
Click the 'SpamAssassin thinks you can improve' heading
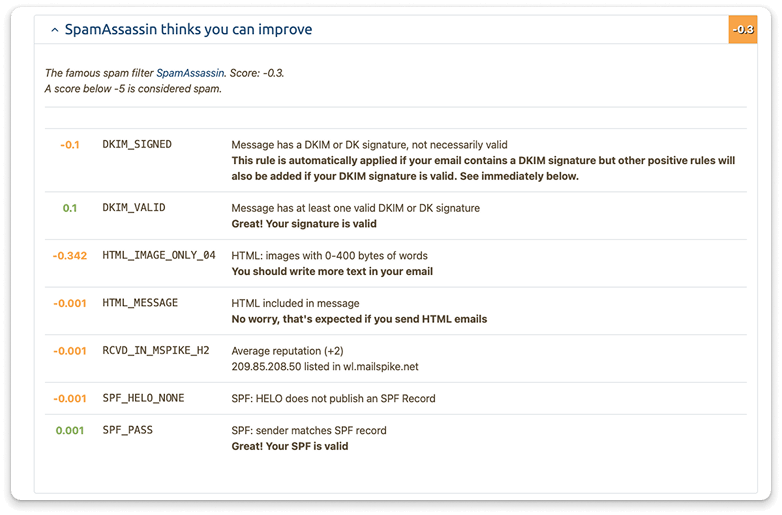click(189, 29)
